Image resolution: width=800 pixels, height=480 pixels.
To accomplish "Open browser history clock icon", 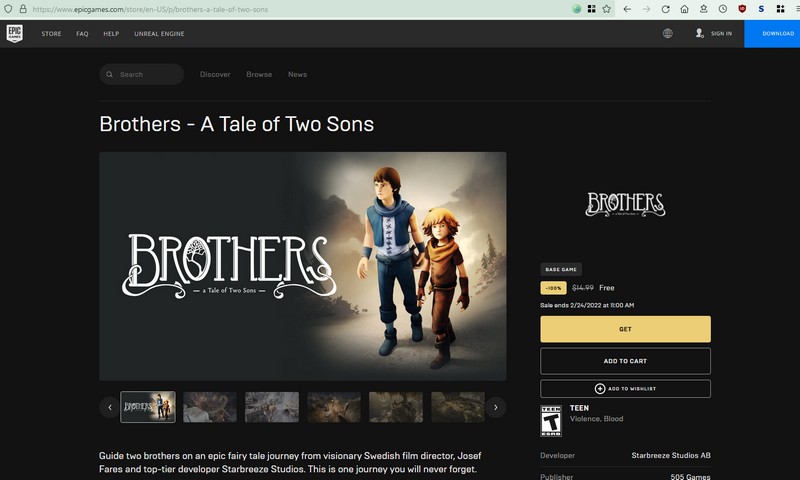I will (x=722, y=8).
